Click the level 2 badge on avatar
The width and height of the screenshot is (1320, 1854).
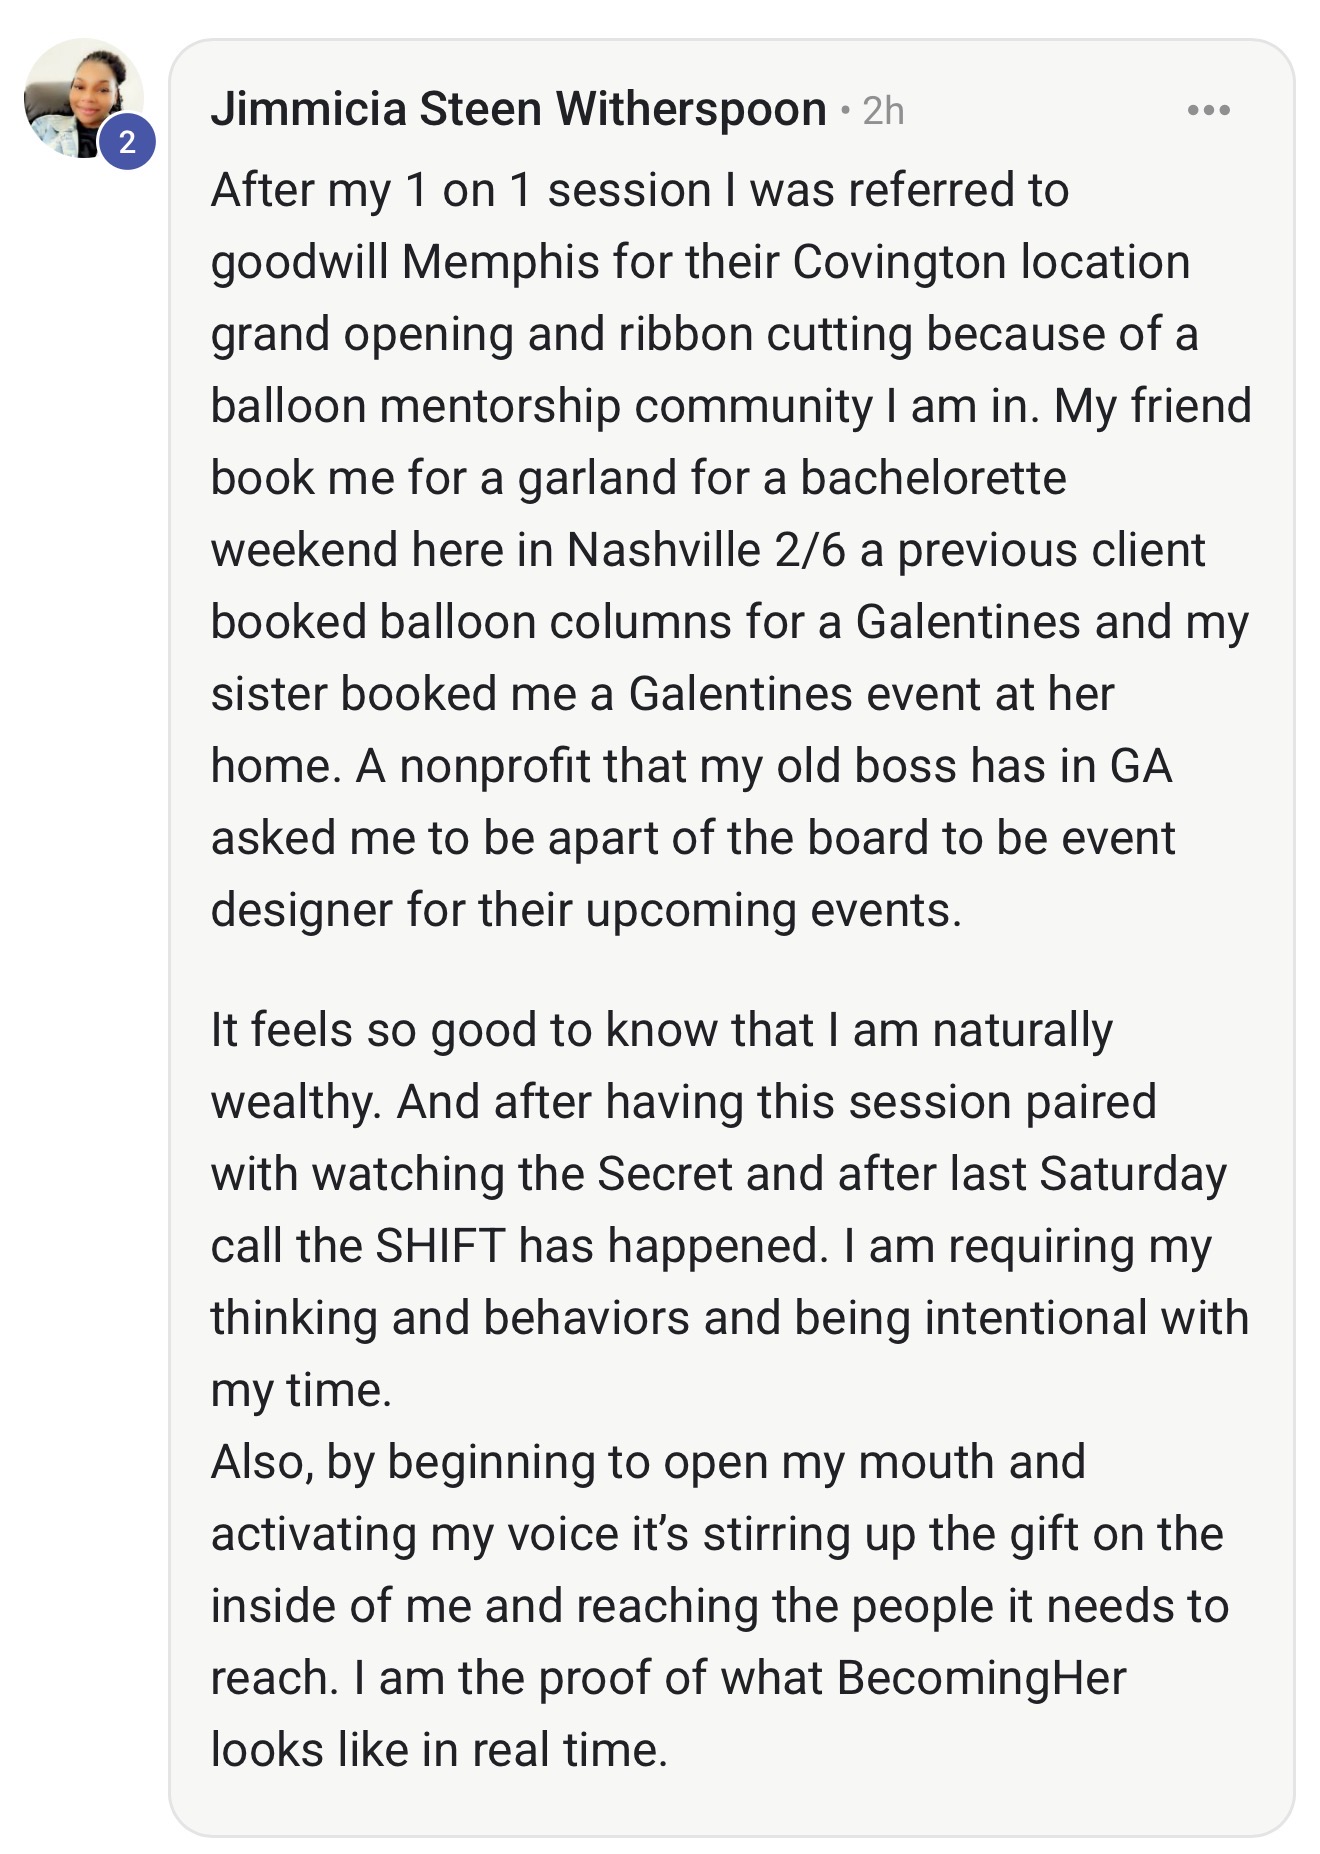point(127,142)
